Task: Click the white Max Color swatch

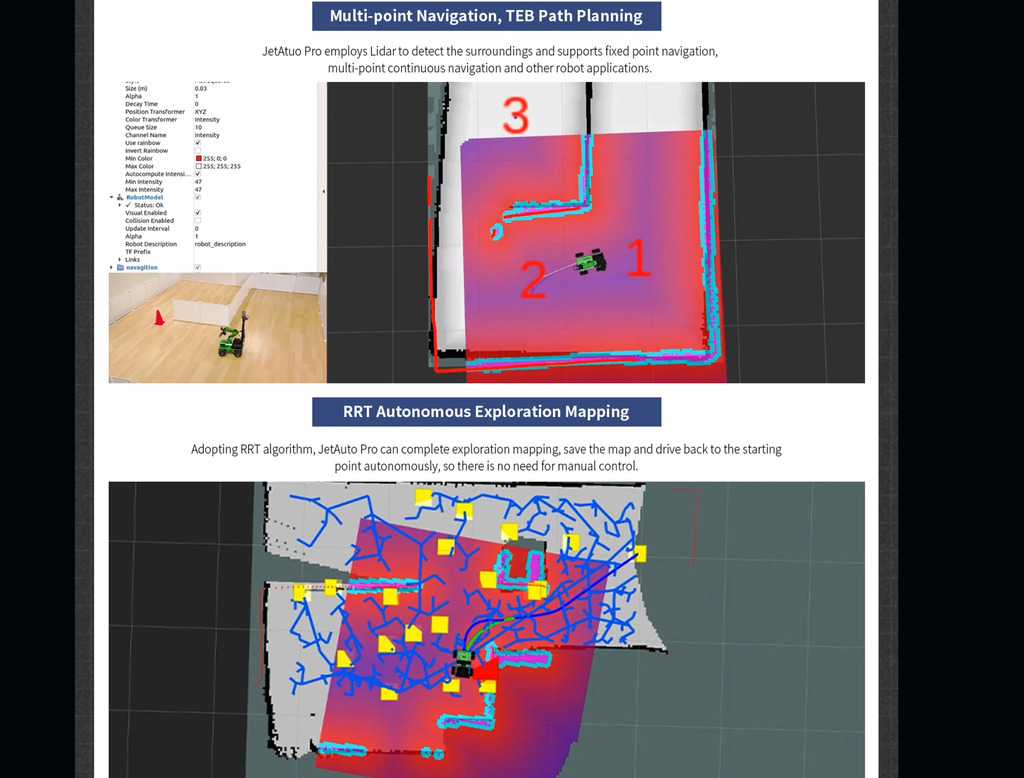Action: click(199, 167)
